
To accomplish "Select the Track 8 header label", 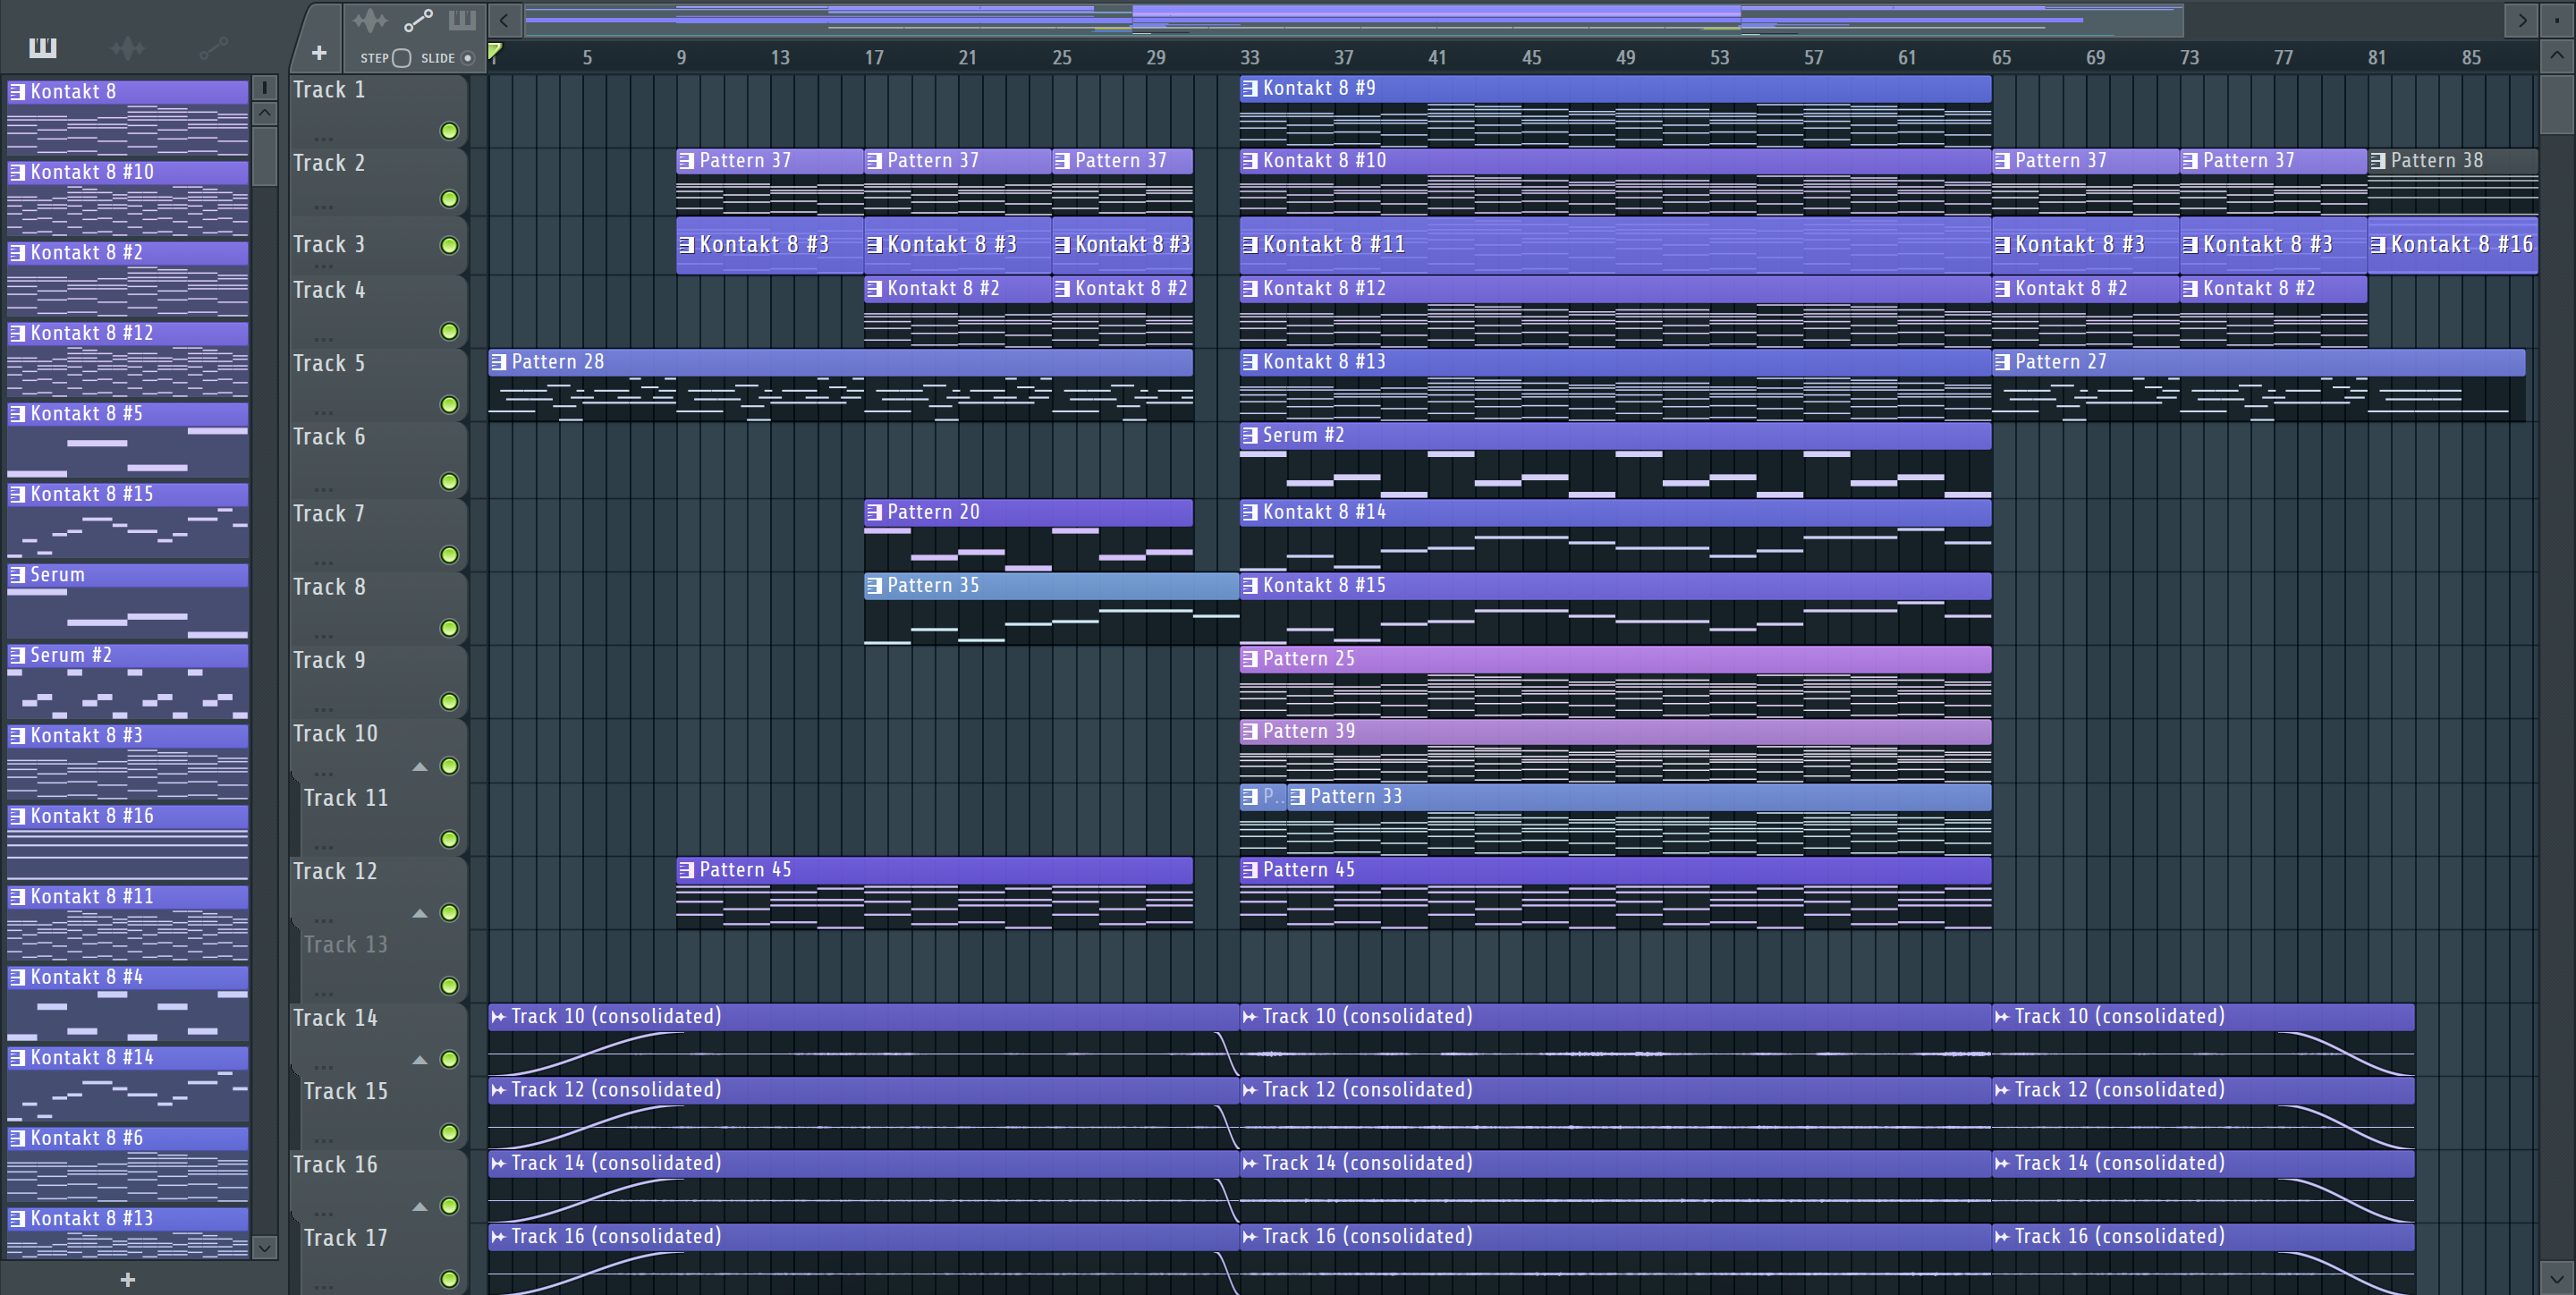I will click(x=329, y=587).
